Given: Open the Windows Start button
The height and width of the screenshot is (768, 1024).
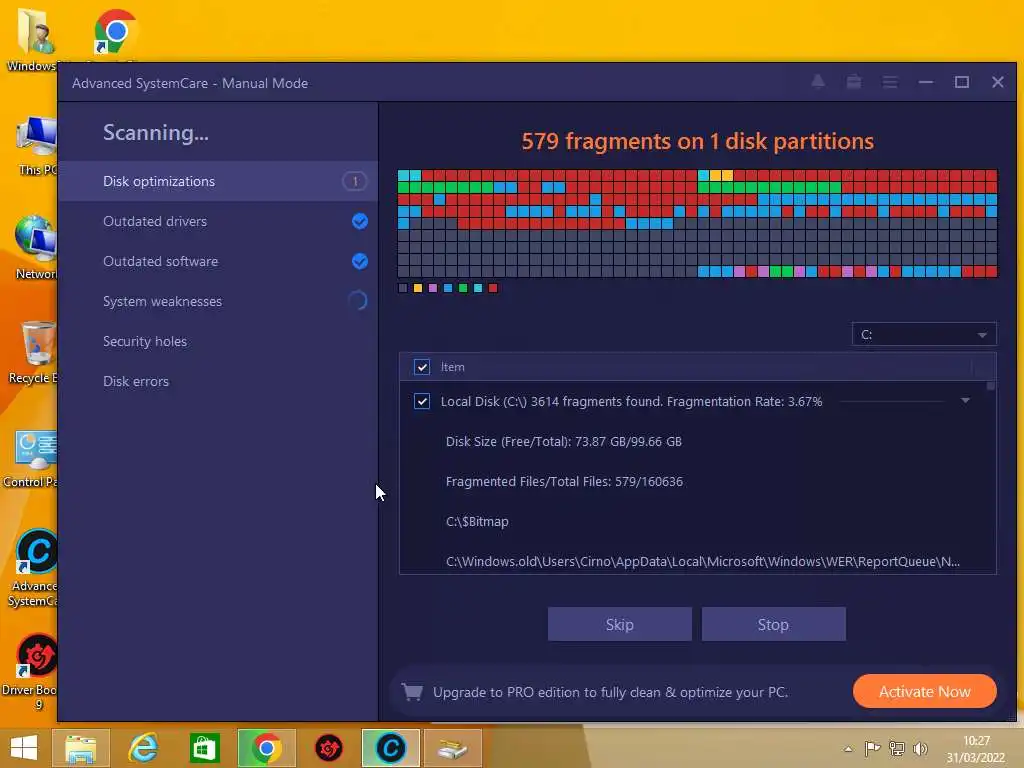Looking at the screenshot, I should [24, 748].
